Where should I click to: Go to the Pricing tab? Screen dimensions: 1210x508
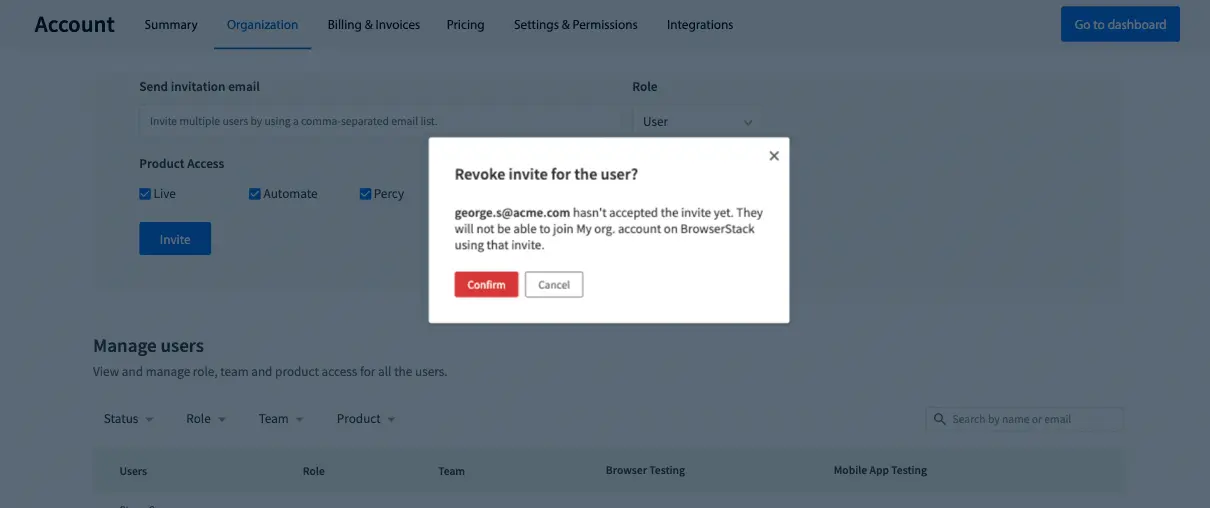[465, 25]
